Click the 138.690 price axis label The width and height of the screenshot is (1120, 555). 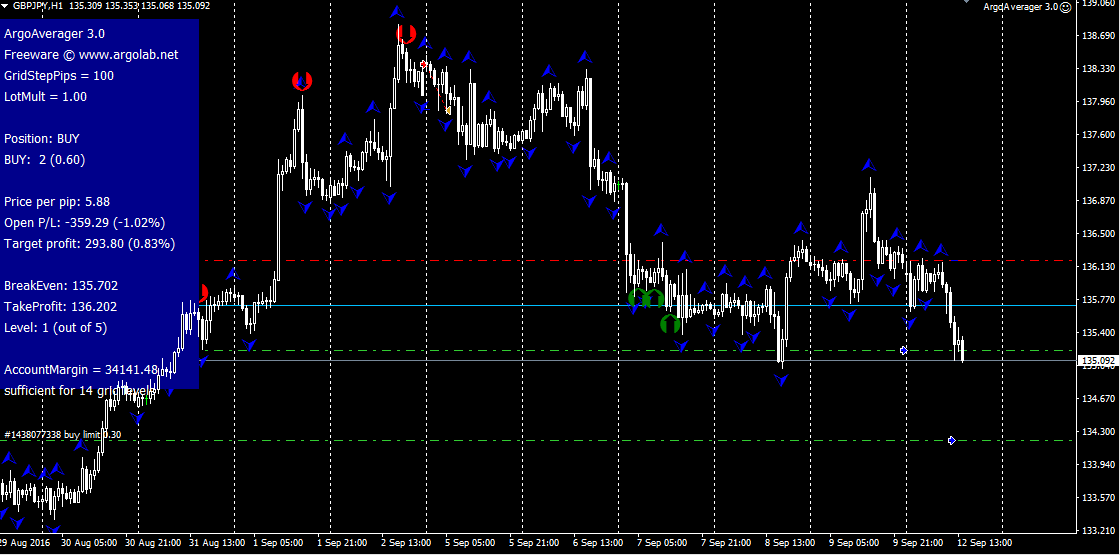click(x=1098, y=35)
